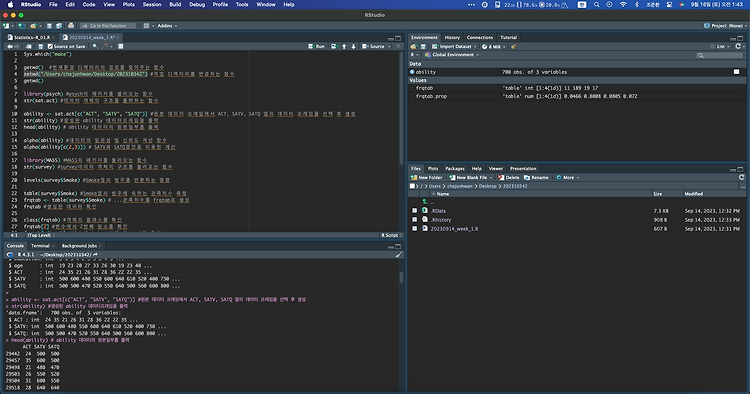Expand the ability data frame entry
This screenshot has height=394, width=750.
click(x=412, y=72)
